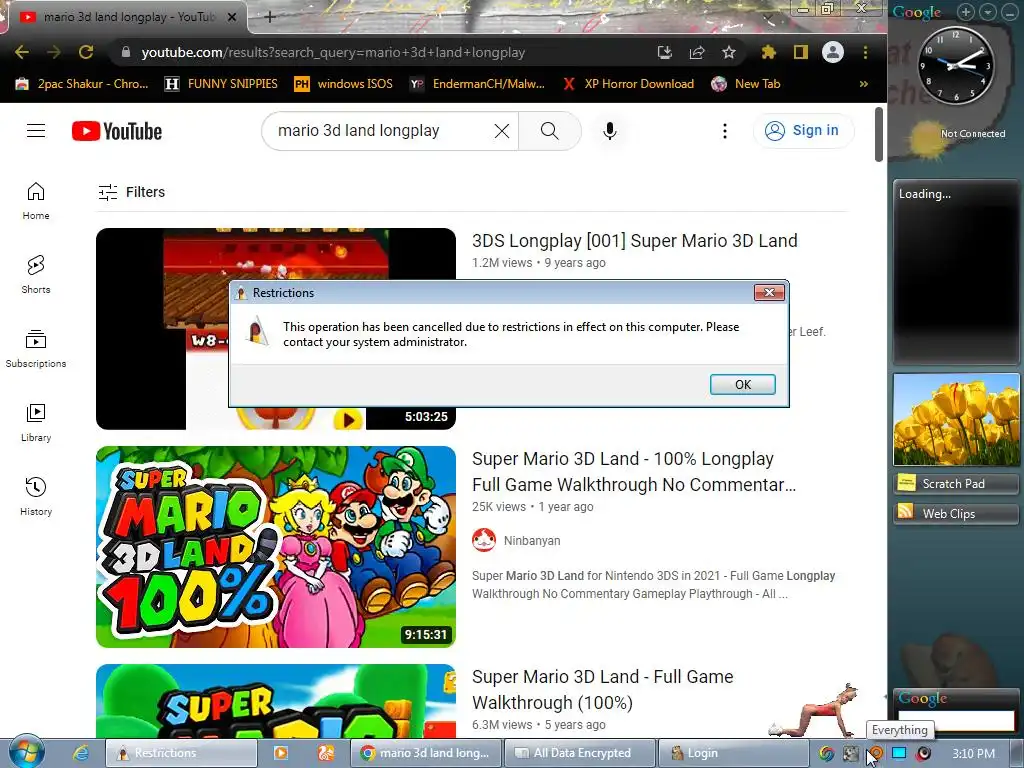The width and height of the screenshot is (1024, 768).
Task: Click the weather Not Connected gadget
Action: tap(955, 135)
